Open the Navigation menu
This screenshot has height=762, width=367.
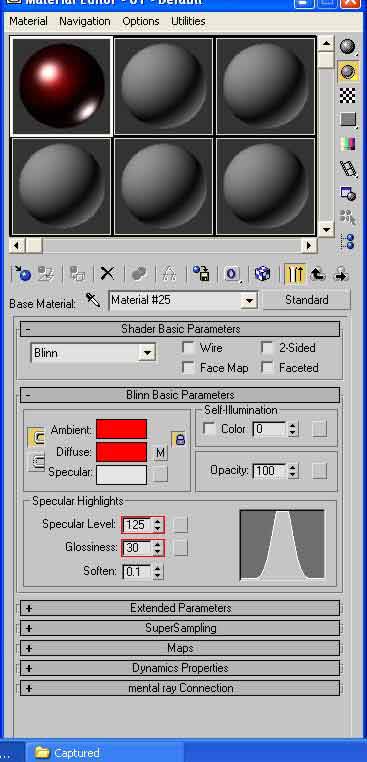[85, 21]
